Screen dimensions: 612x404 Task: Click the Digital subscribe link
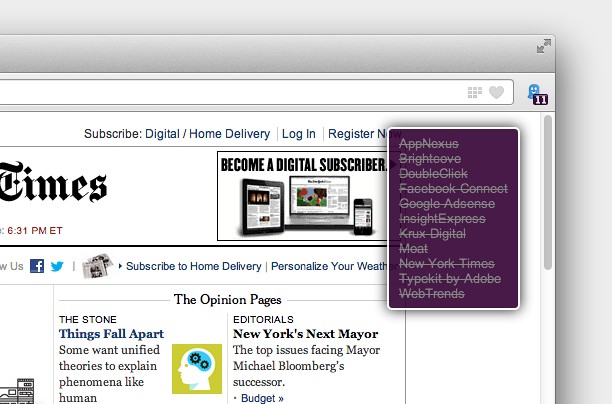click(162, 134)
